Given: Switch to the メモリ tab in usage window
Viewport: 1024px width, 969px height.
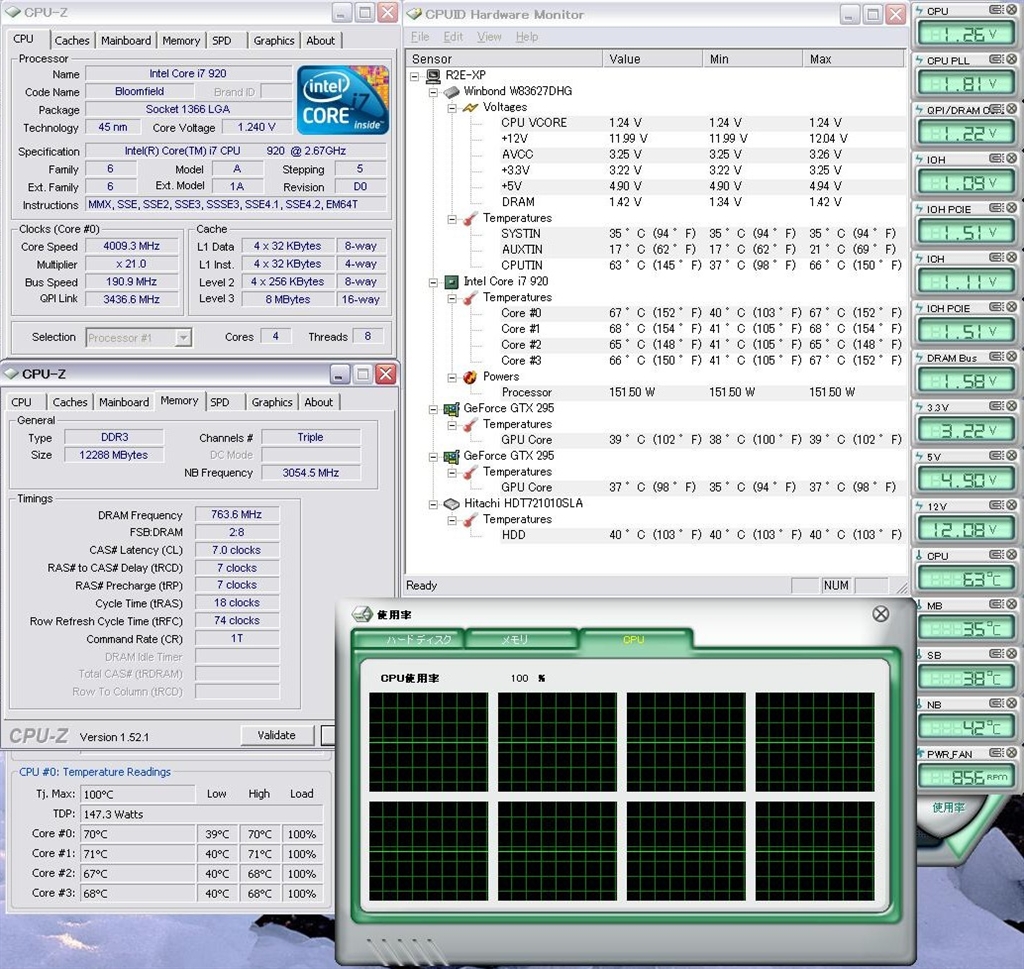Looking at the screenshot, I should pos(514,640).
